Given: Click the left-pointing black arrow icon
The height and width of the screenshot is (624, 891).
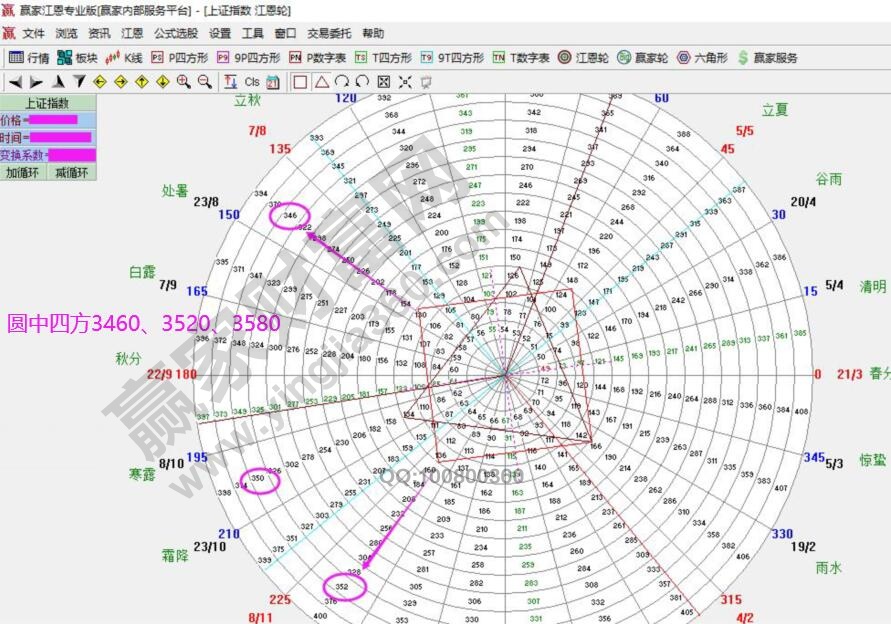Looking at the screenshot, I should [x=15, y=82].
